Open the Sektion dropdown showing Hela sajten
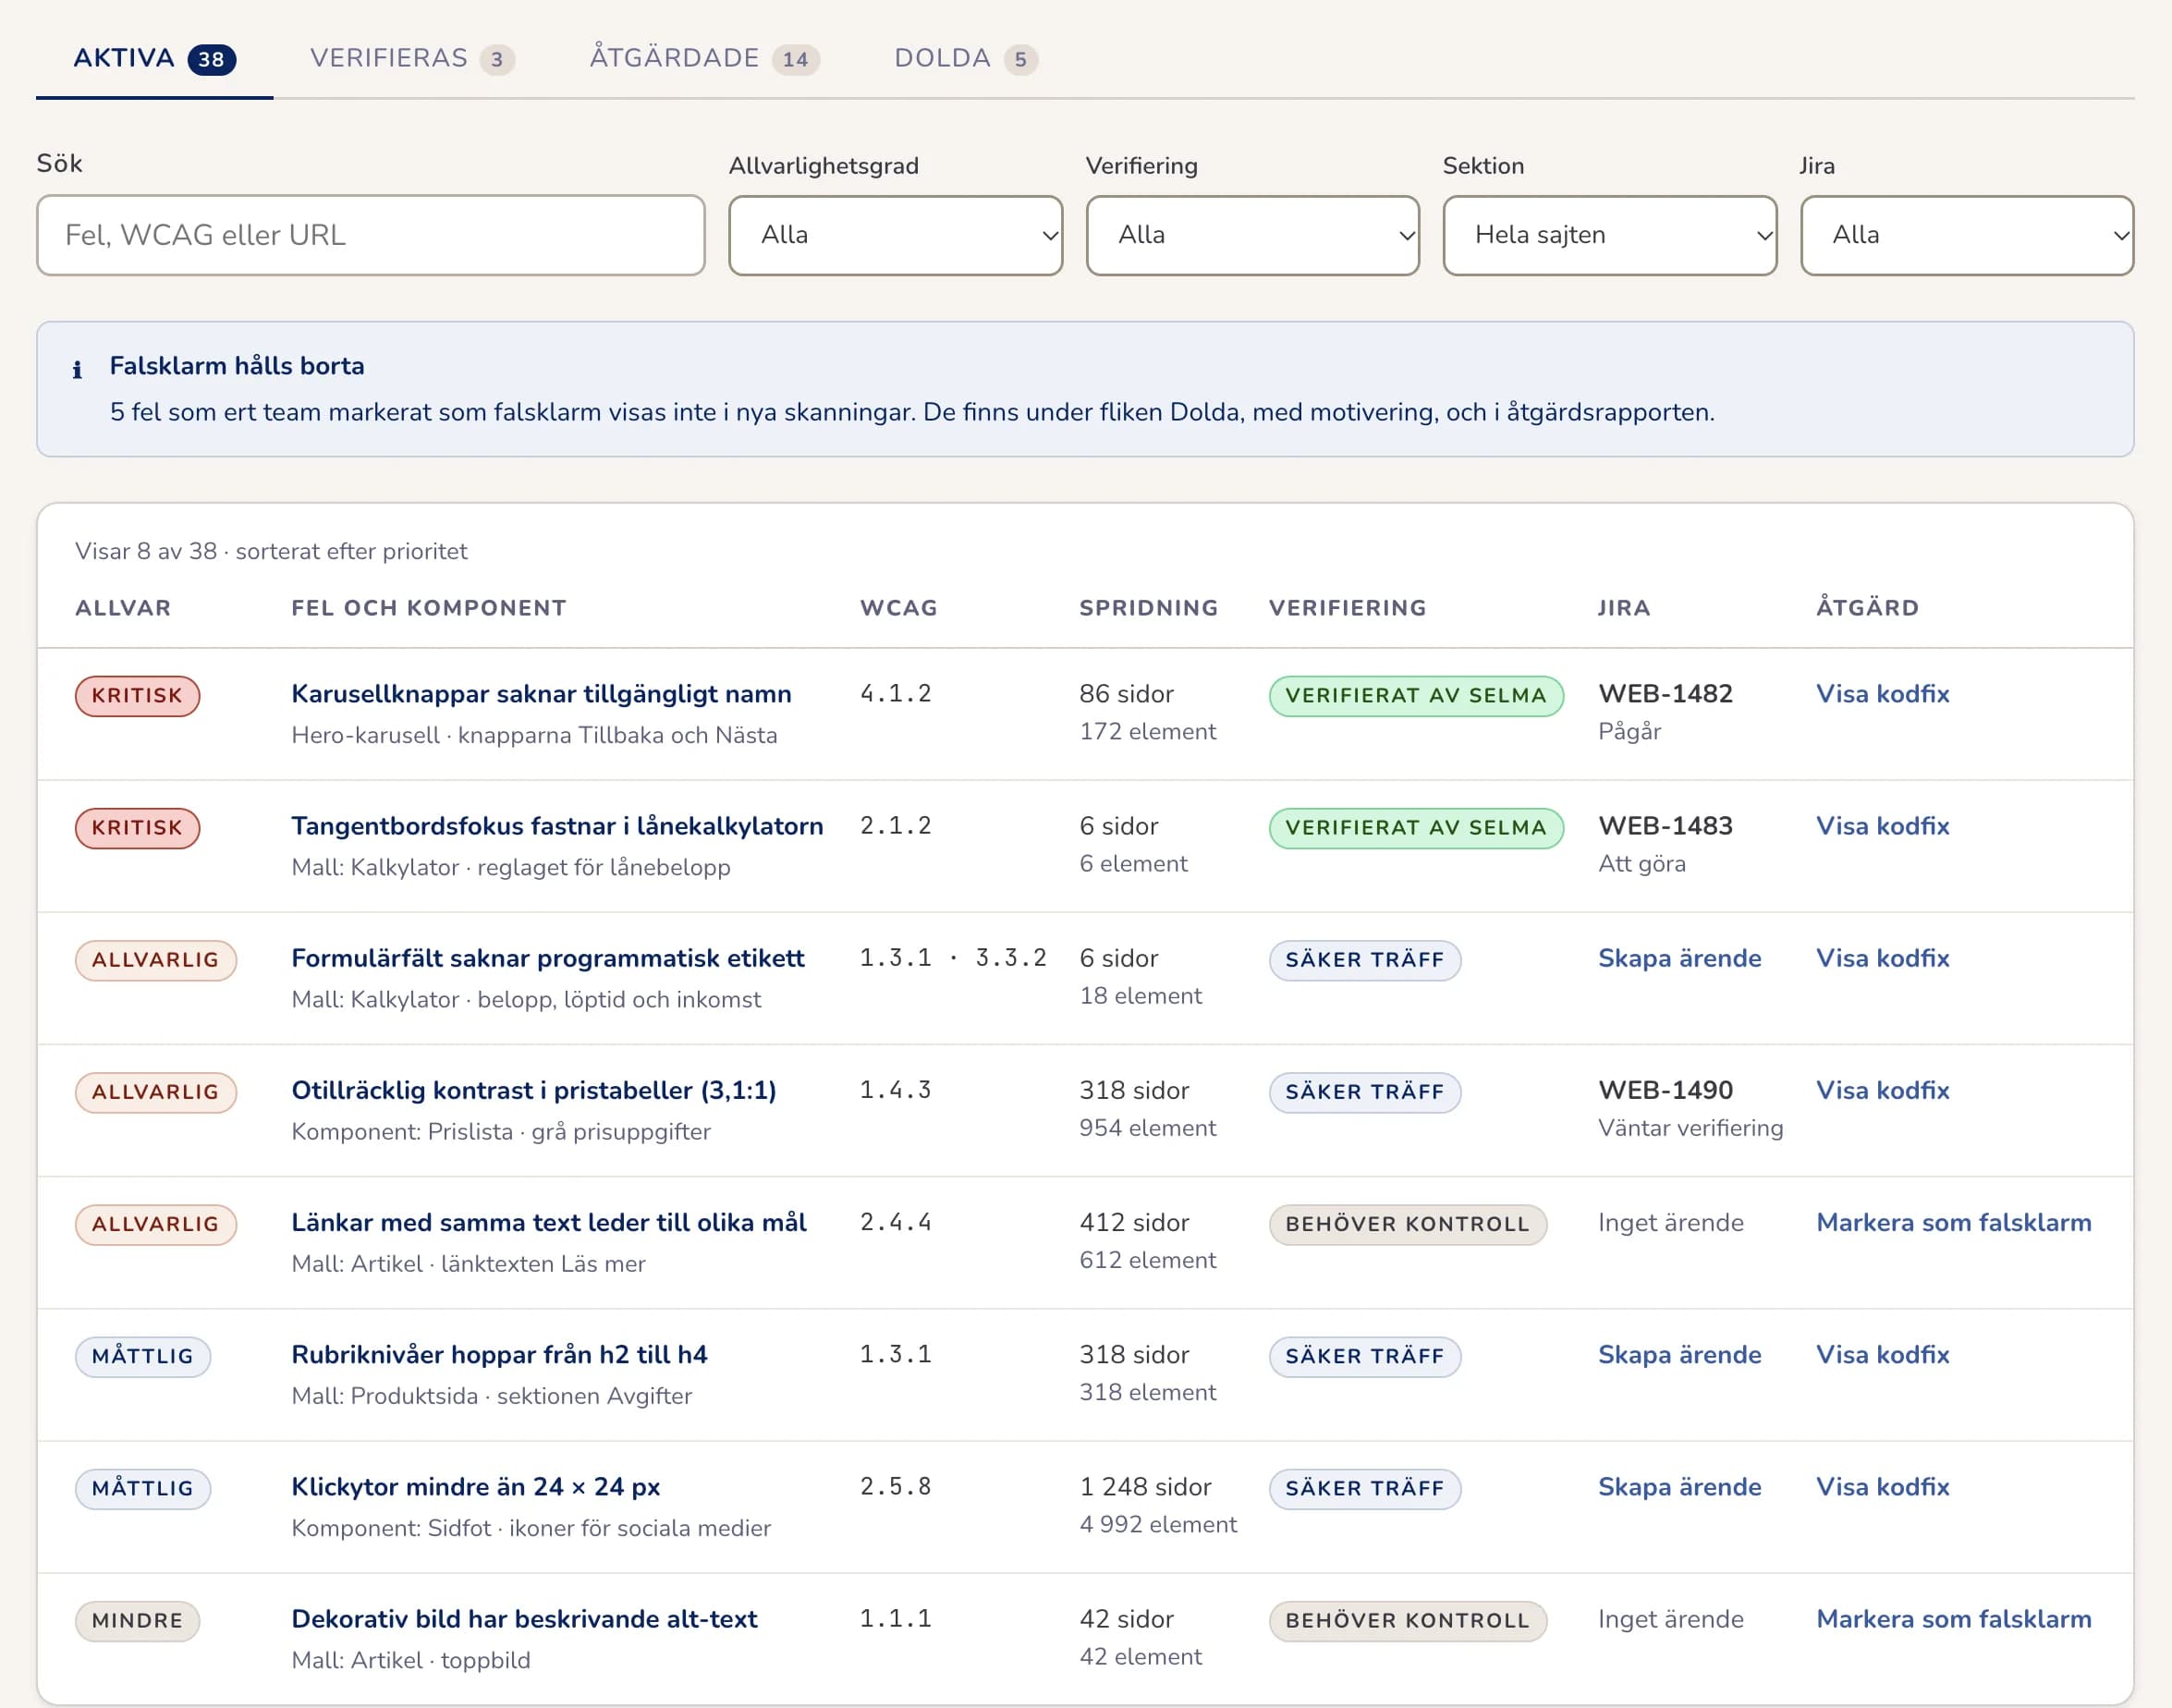 (x=1609, y=235)
